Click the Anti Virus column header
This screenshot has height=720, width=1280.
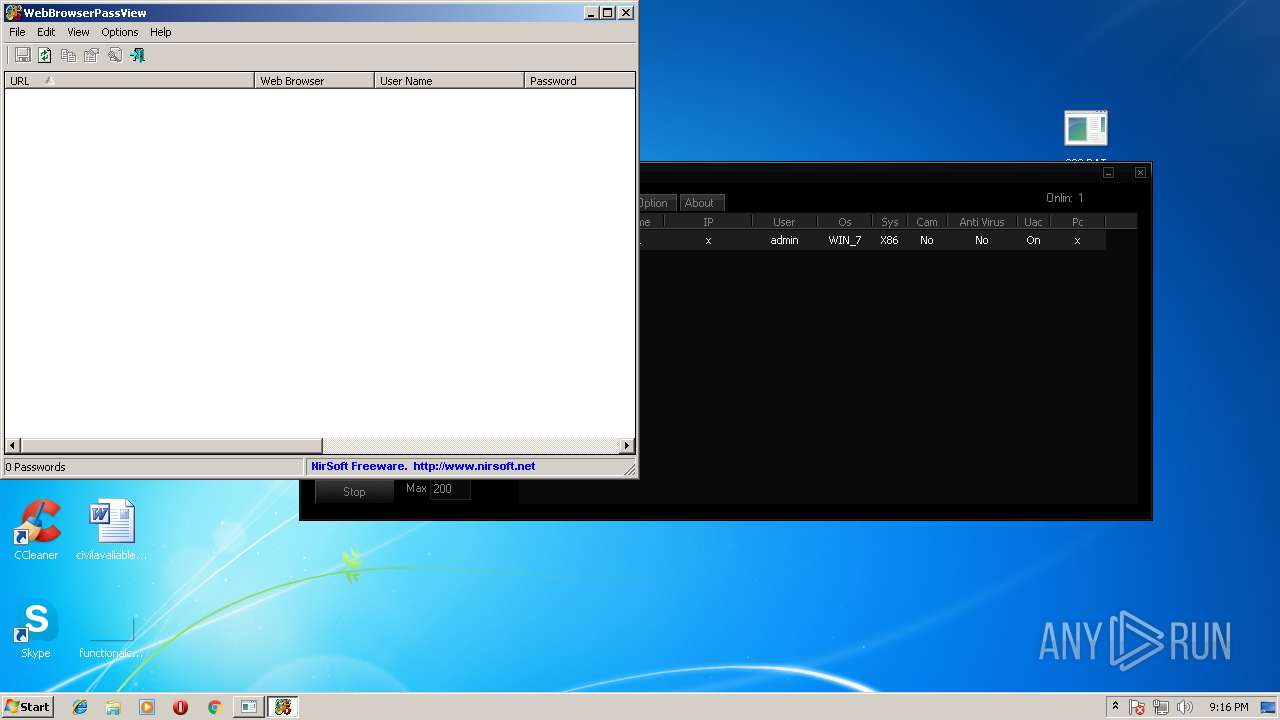(982, 222)
